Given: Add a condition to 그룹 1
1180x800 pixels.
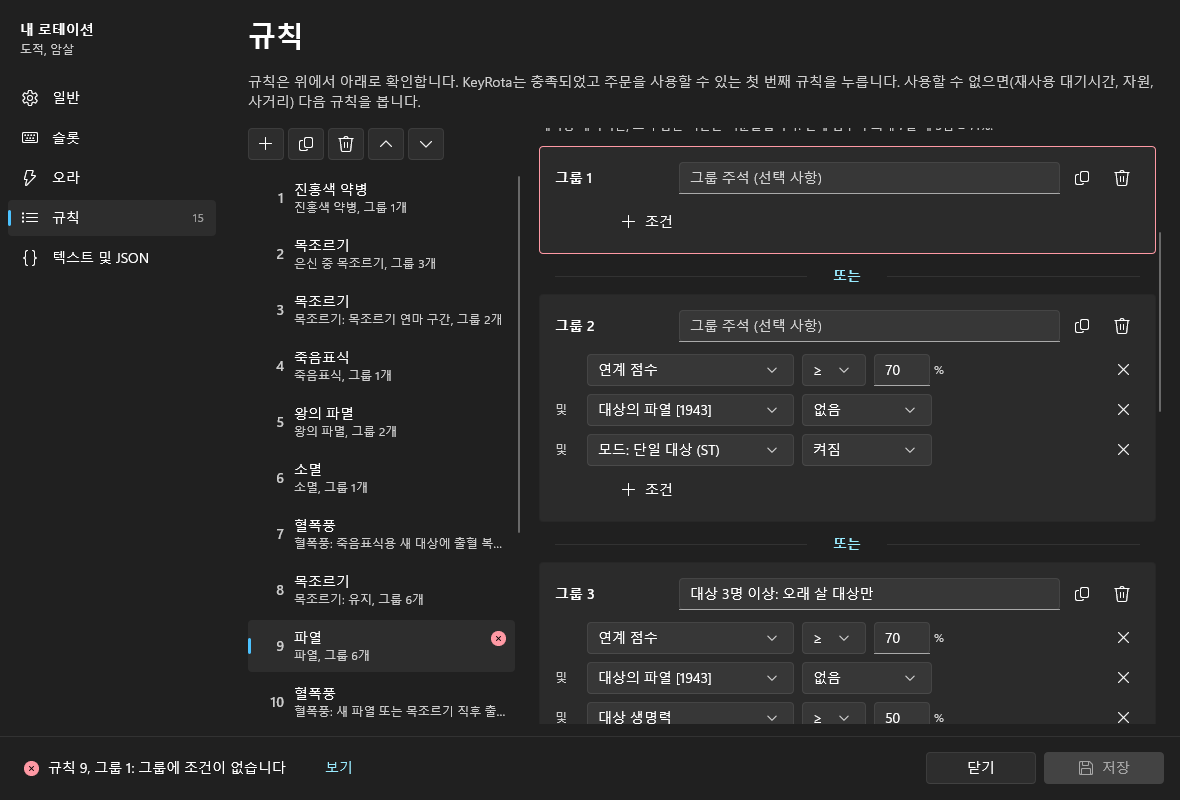Looking at the screenshot, I should tap(647, 221).
